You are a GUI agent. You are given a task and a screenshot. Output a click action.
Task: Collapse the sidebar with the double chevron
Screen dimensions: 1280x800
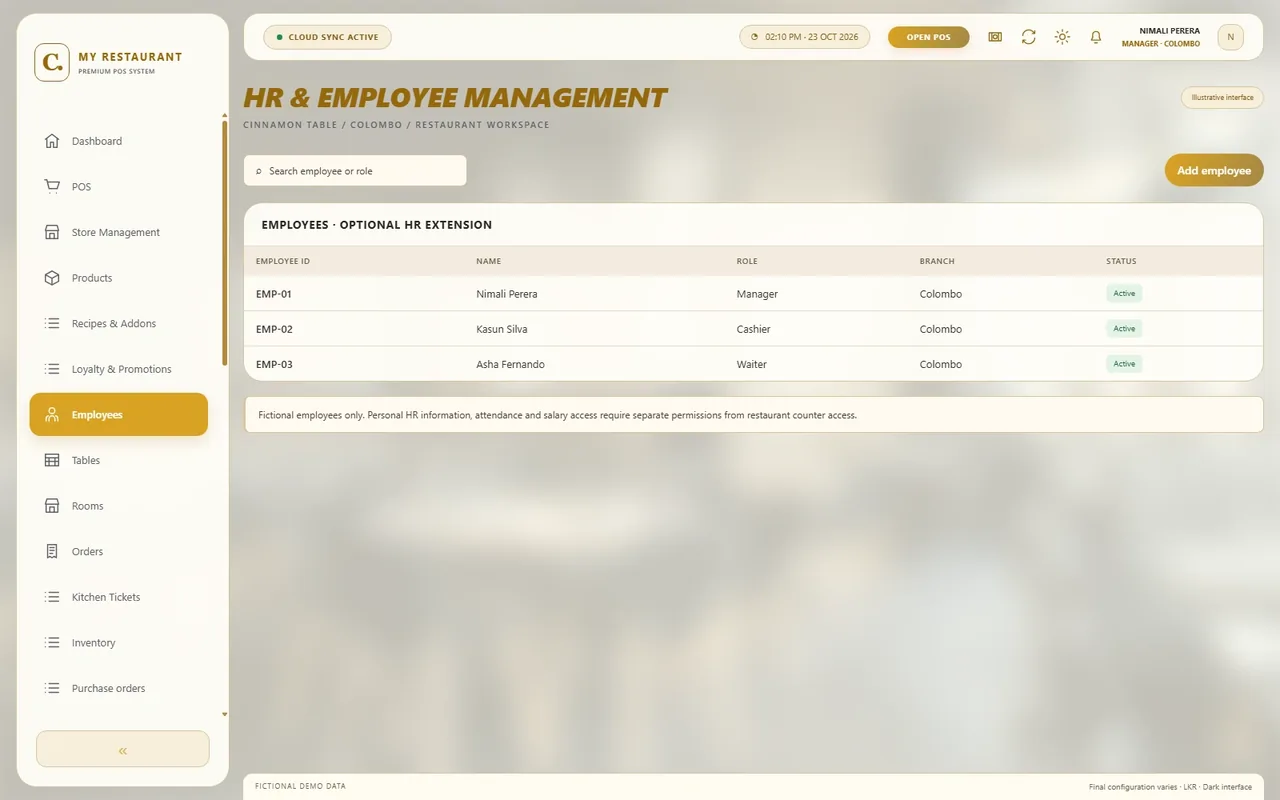(123, 749)
